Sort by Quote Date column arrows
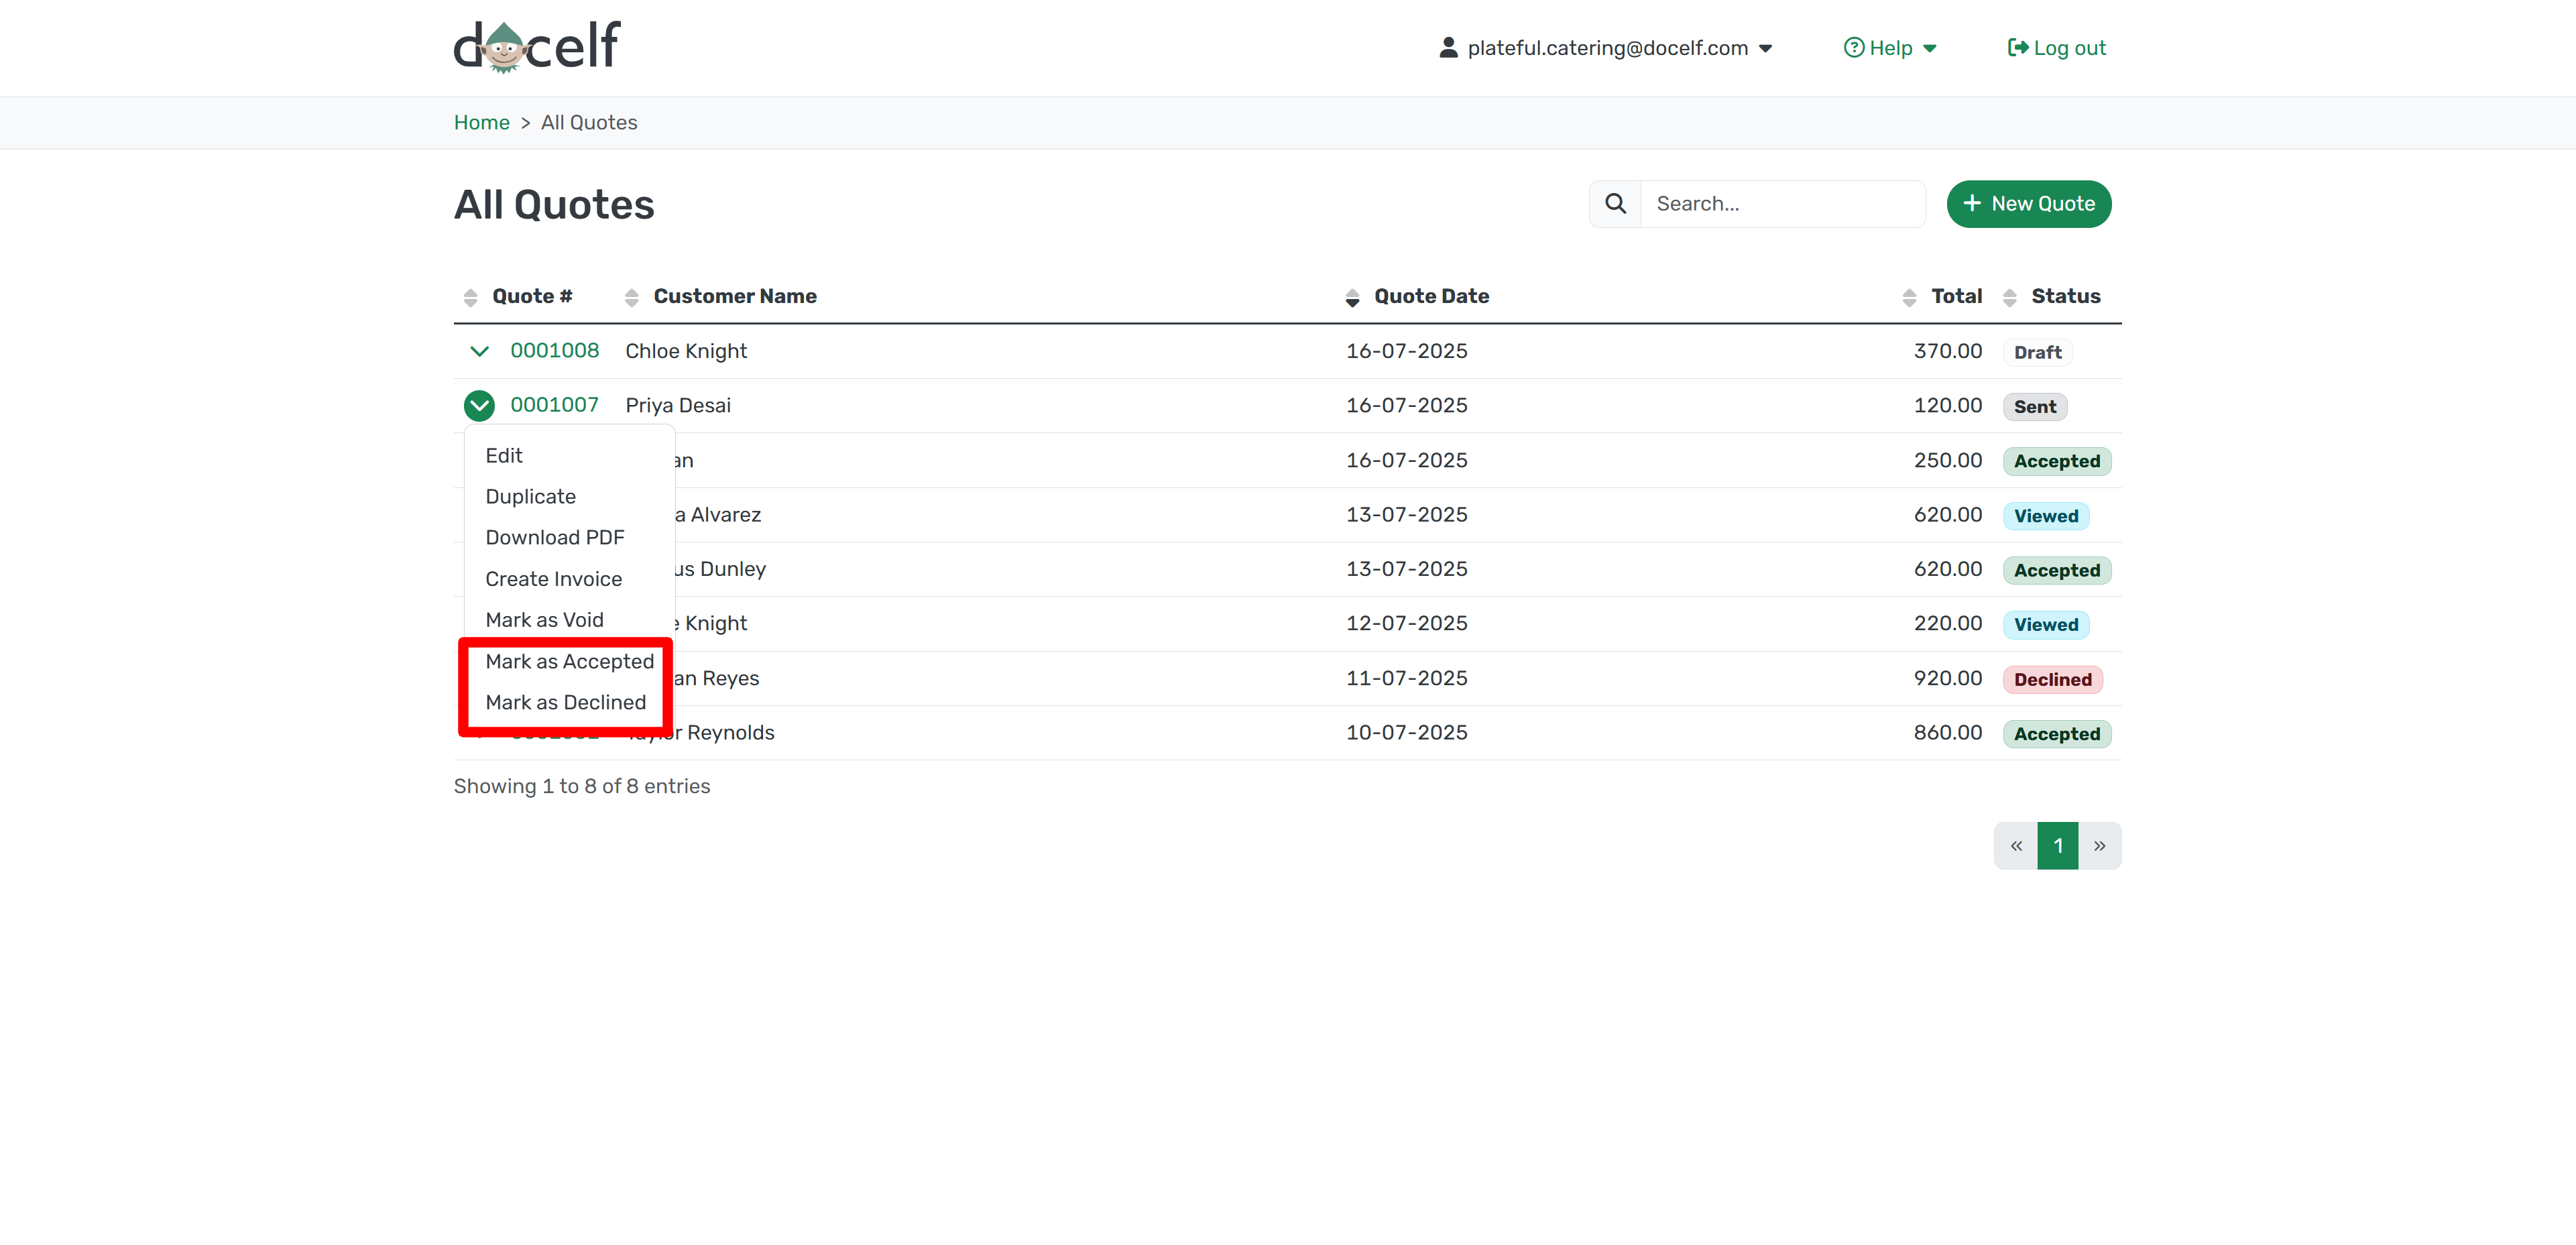This screenshot has width=2576, height=1245. pos(1352,297)
